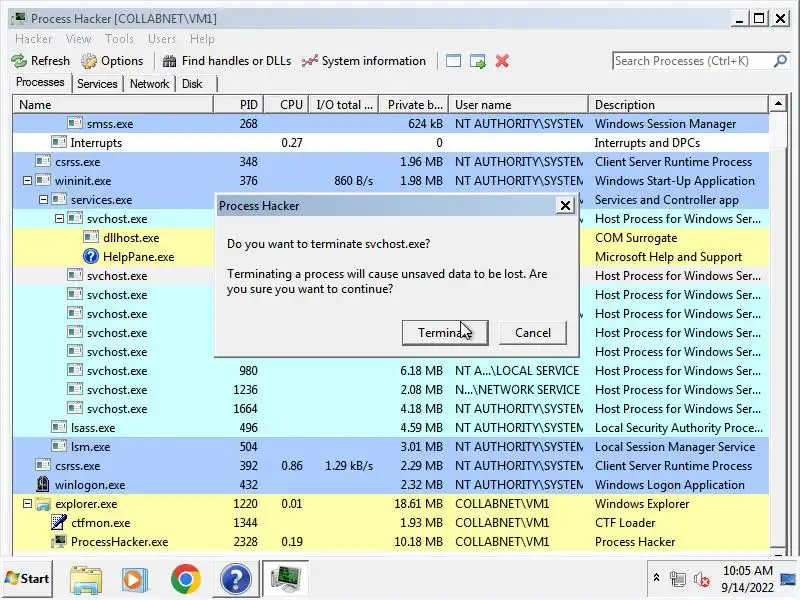Click the Find window toolbar icon
This screenshot has height=600, width=800.
point(453,61)
